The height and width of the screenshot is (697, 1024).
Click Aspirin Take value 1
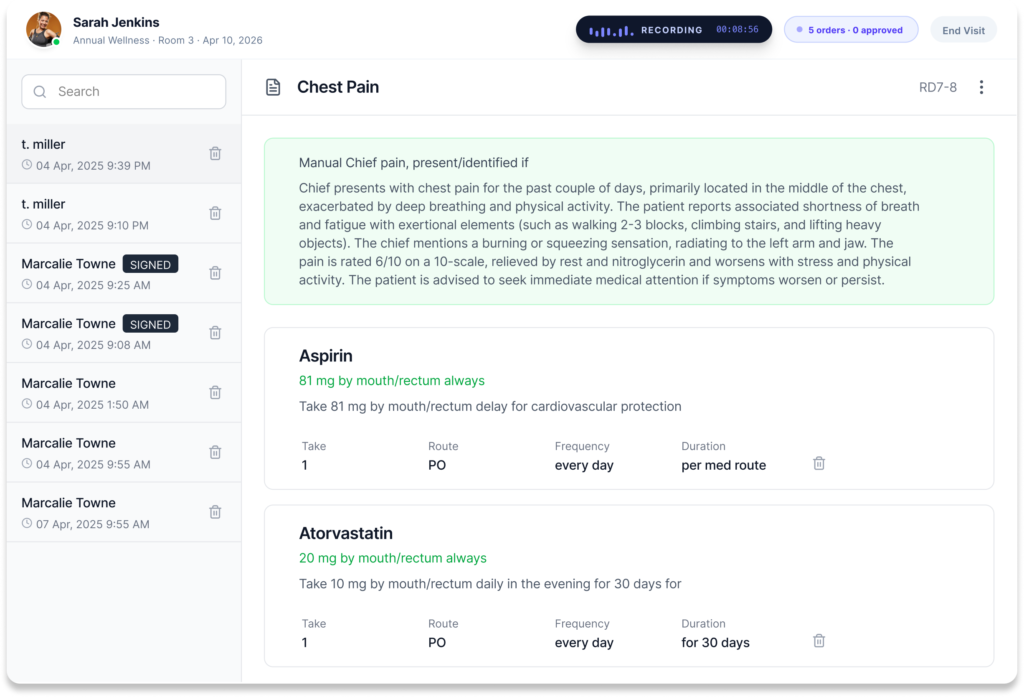click(x=304, y=465)
